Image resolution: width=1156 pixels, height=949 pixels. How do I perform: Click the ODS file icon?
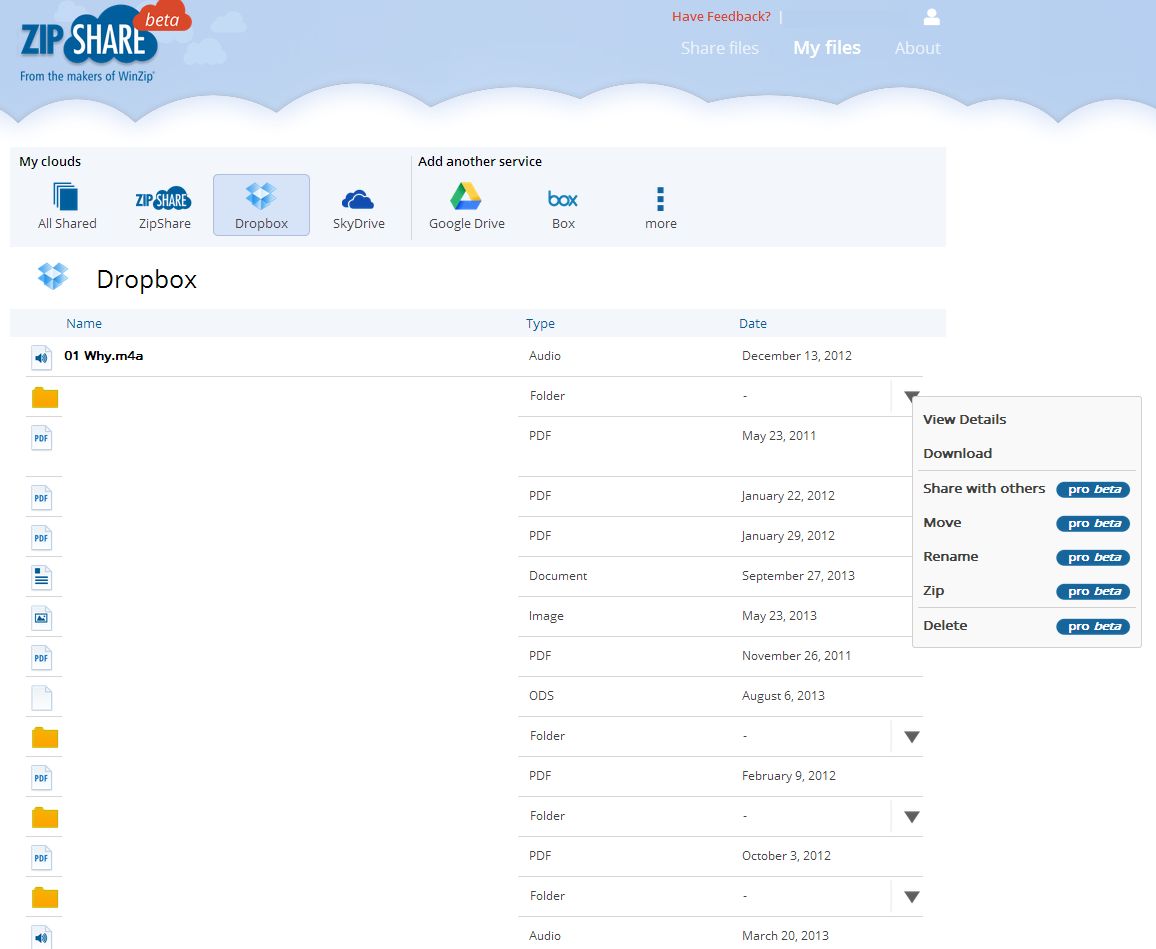pyautogui.click(x=41, y=698)
